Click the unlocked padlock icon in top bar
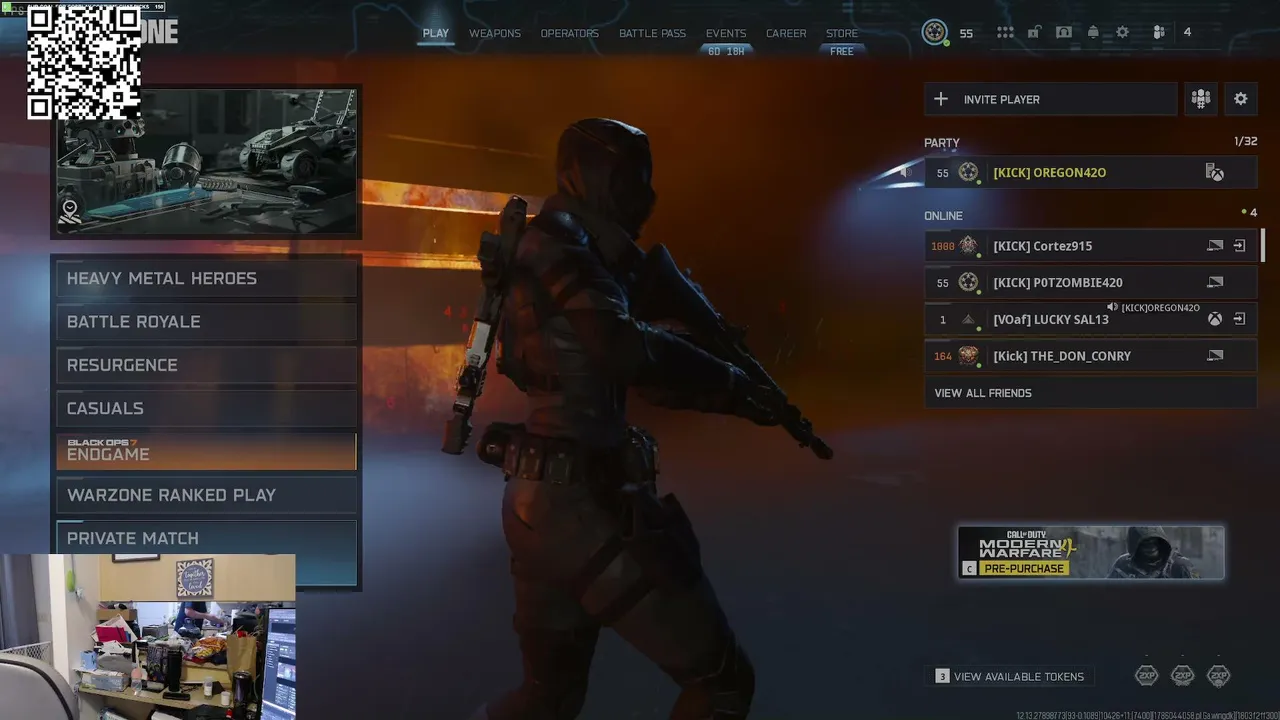Image resolution: width=1280 pixels, height=720 pixels. pyautogui.click(x=1034, y=32)
